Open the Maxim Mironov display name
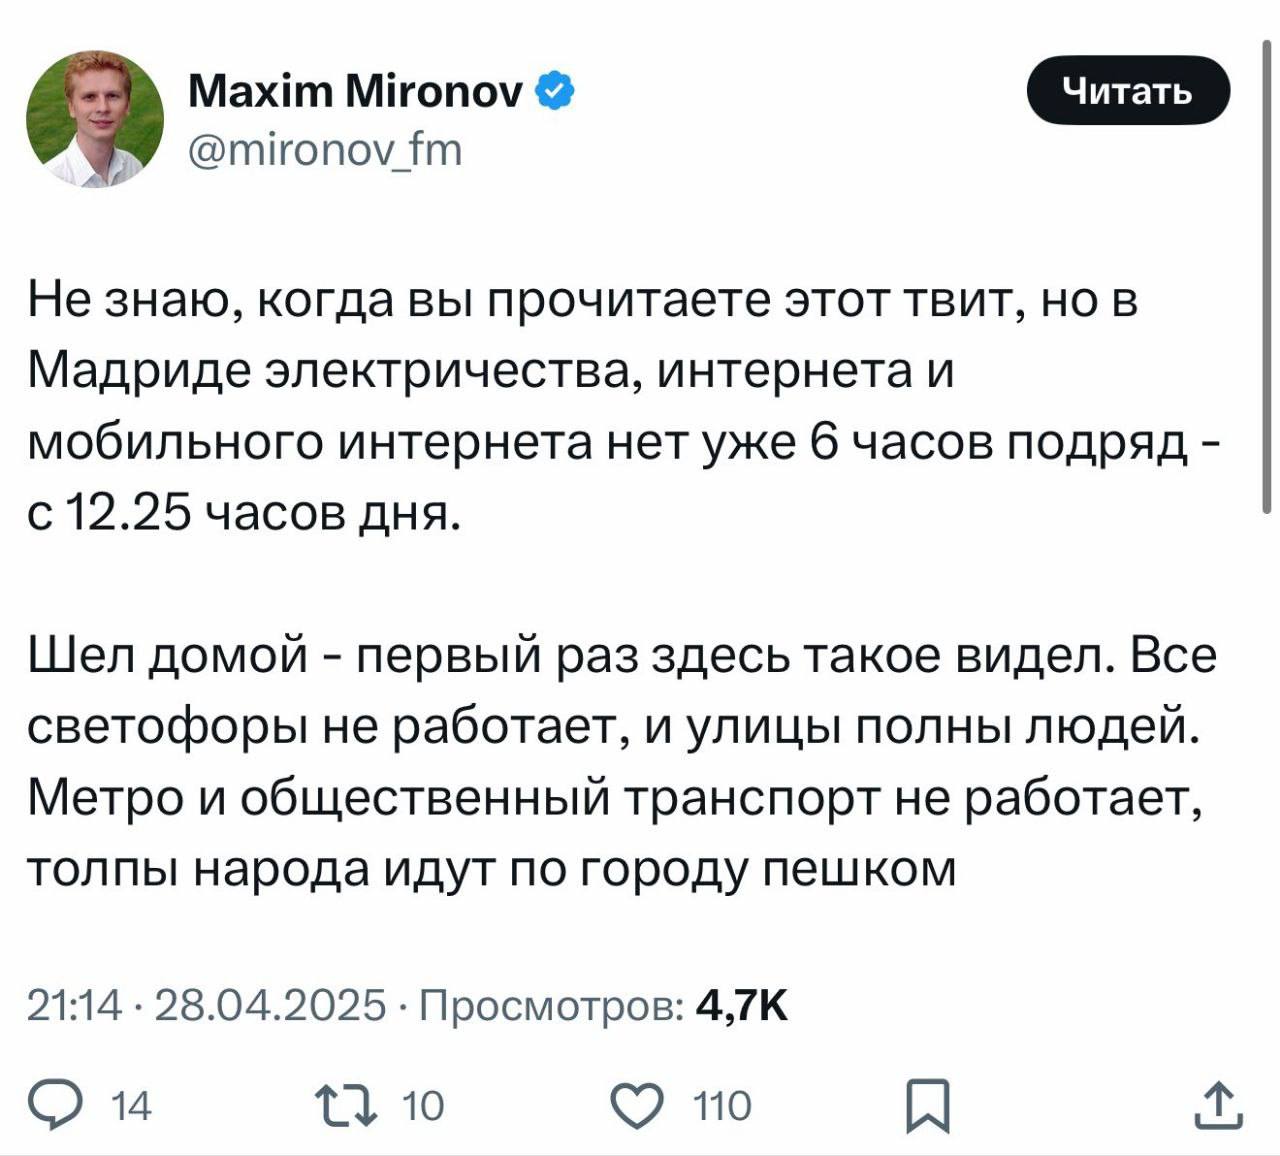Viewport: 1280px width, 1156px height. (x=355, y=92)
